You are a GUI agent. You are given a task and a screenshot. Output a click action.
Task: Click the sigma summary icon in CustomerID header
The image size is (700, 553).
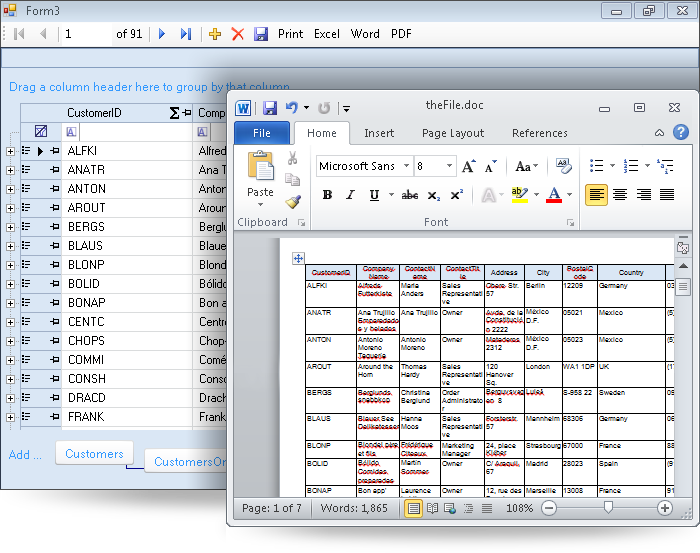(x=175, y=113)
